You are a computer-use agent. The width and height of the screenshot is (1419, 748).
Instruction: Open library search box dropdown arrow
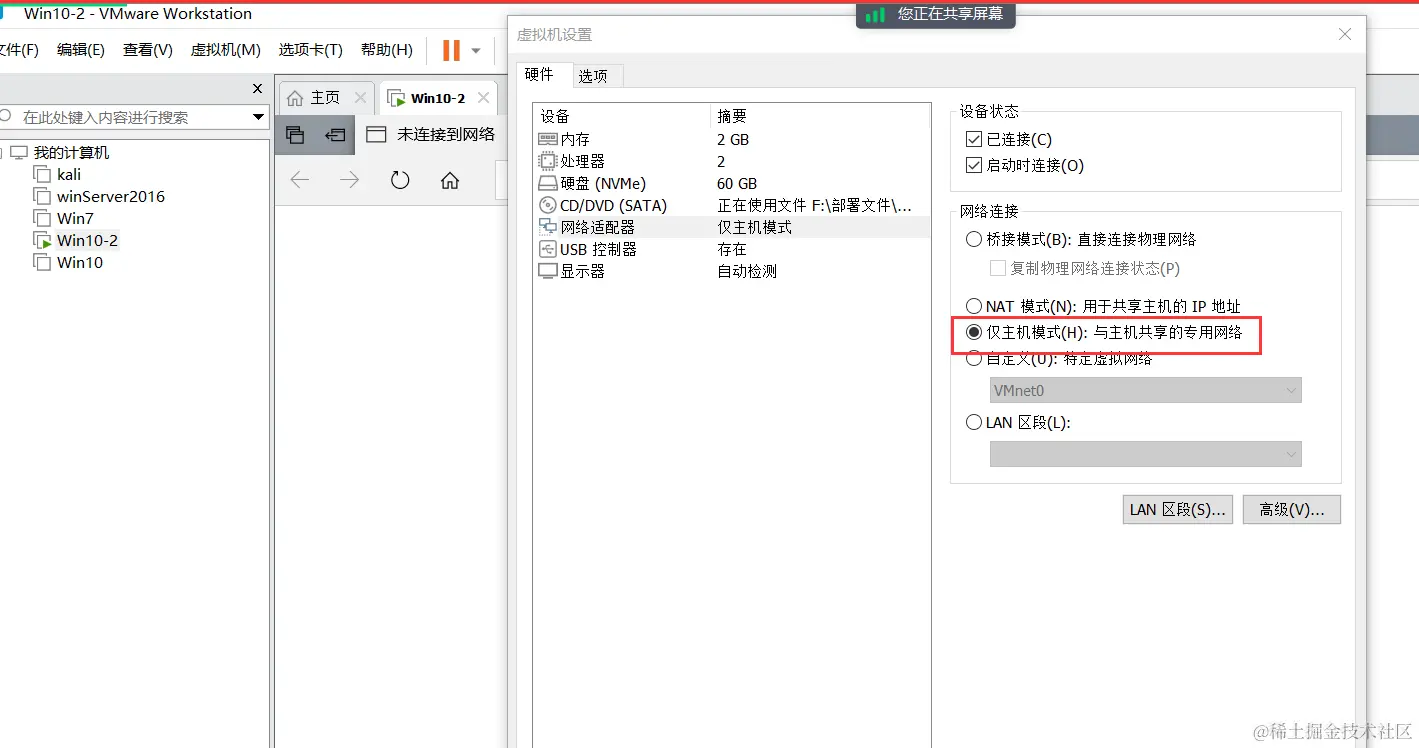coord(258,117)
